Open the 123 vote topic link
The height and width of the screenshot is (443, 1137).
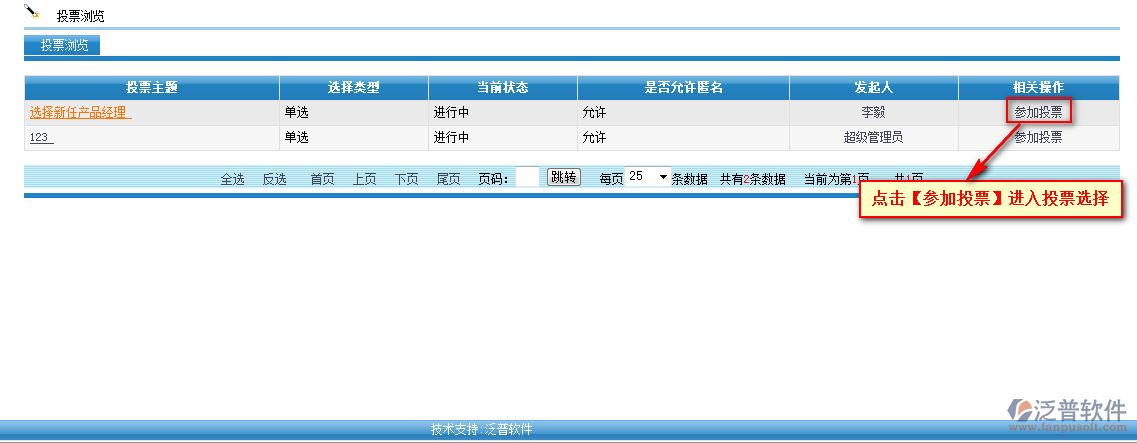(x=41, y=138)
